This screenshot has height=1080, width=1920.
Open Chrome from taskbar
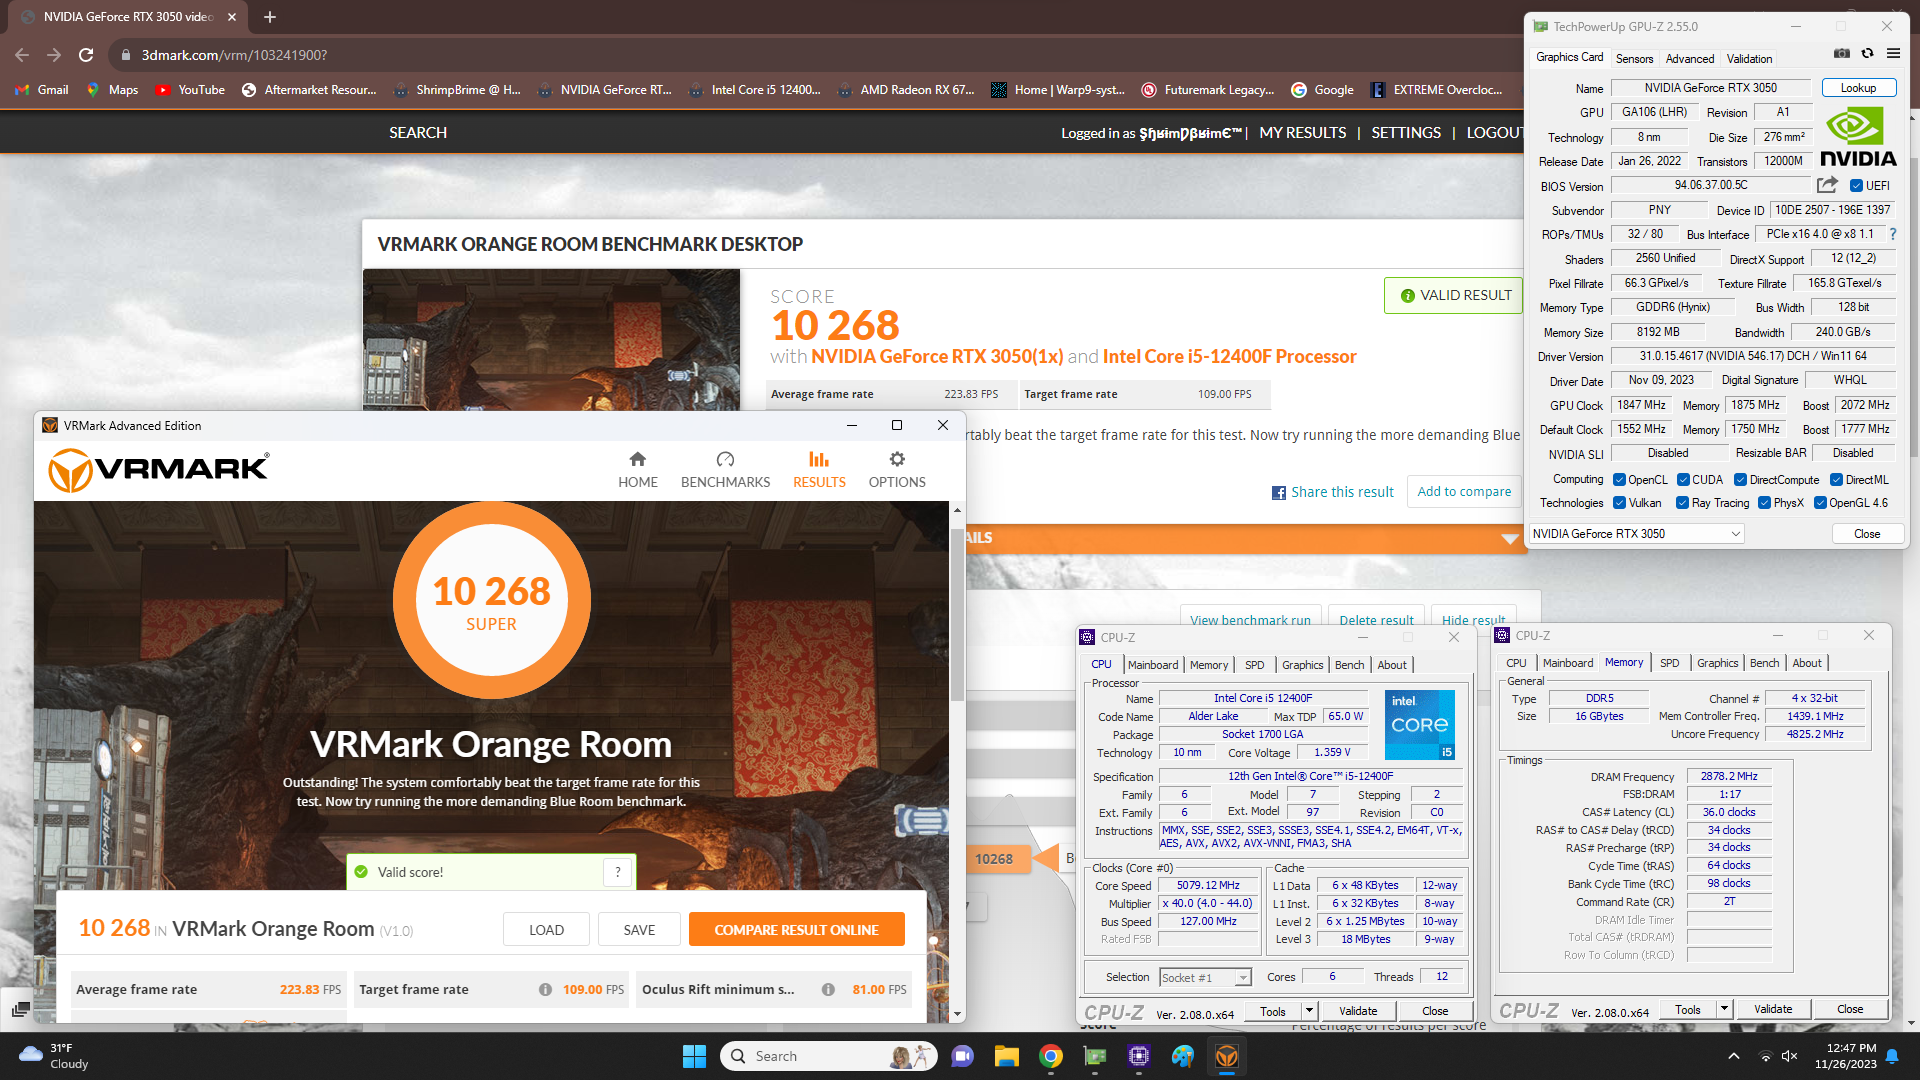click(1050, 1056)
